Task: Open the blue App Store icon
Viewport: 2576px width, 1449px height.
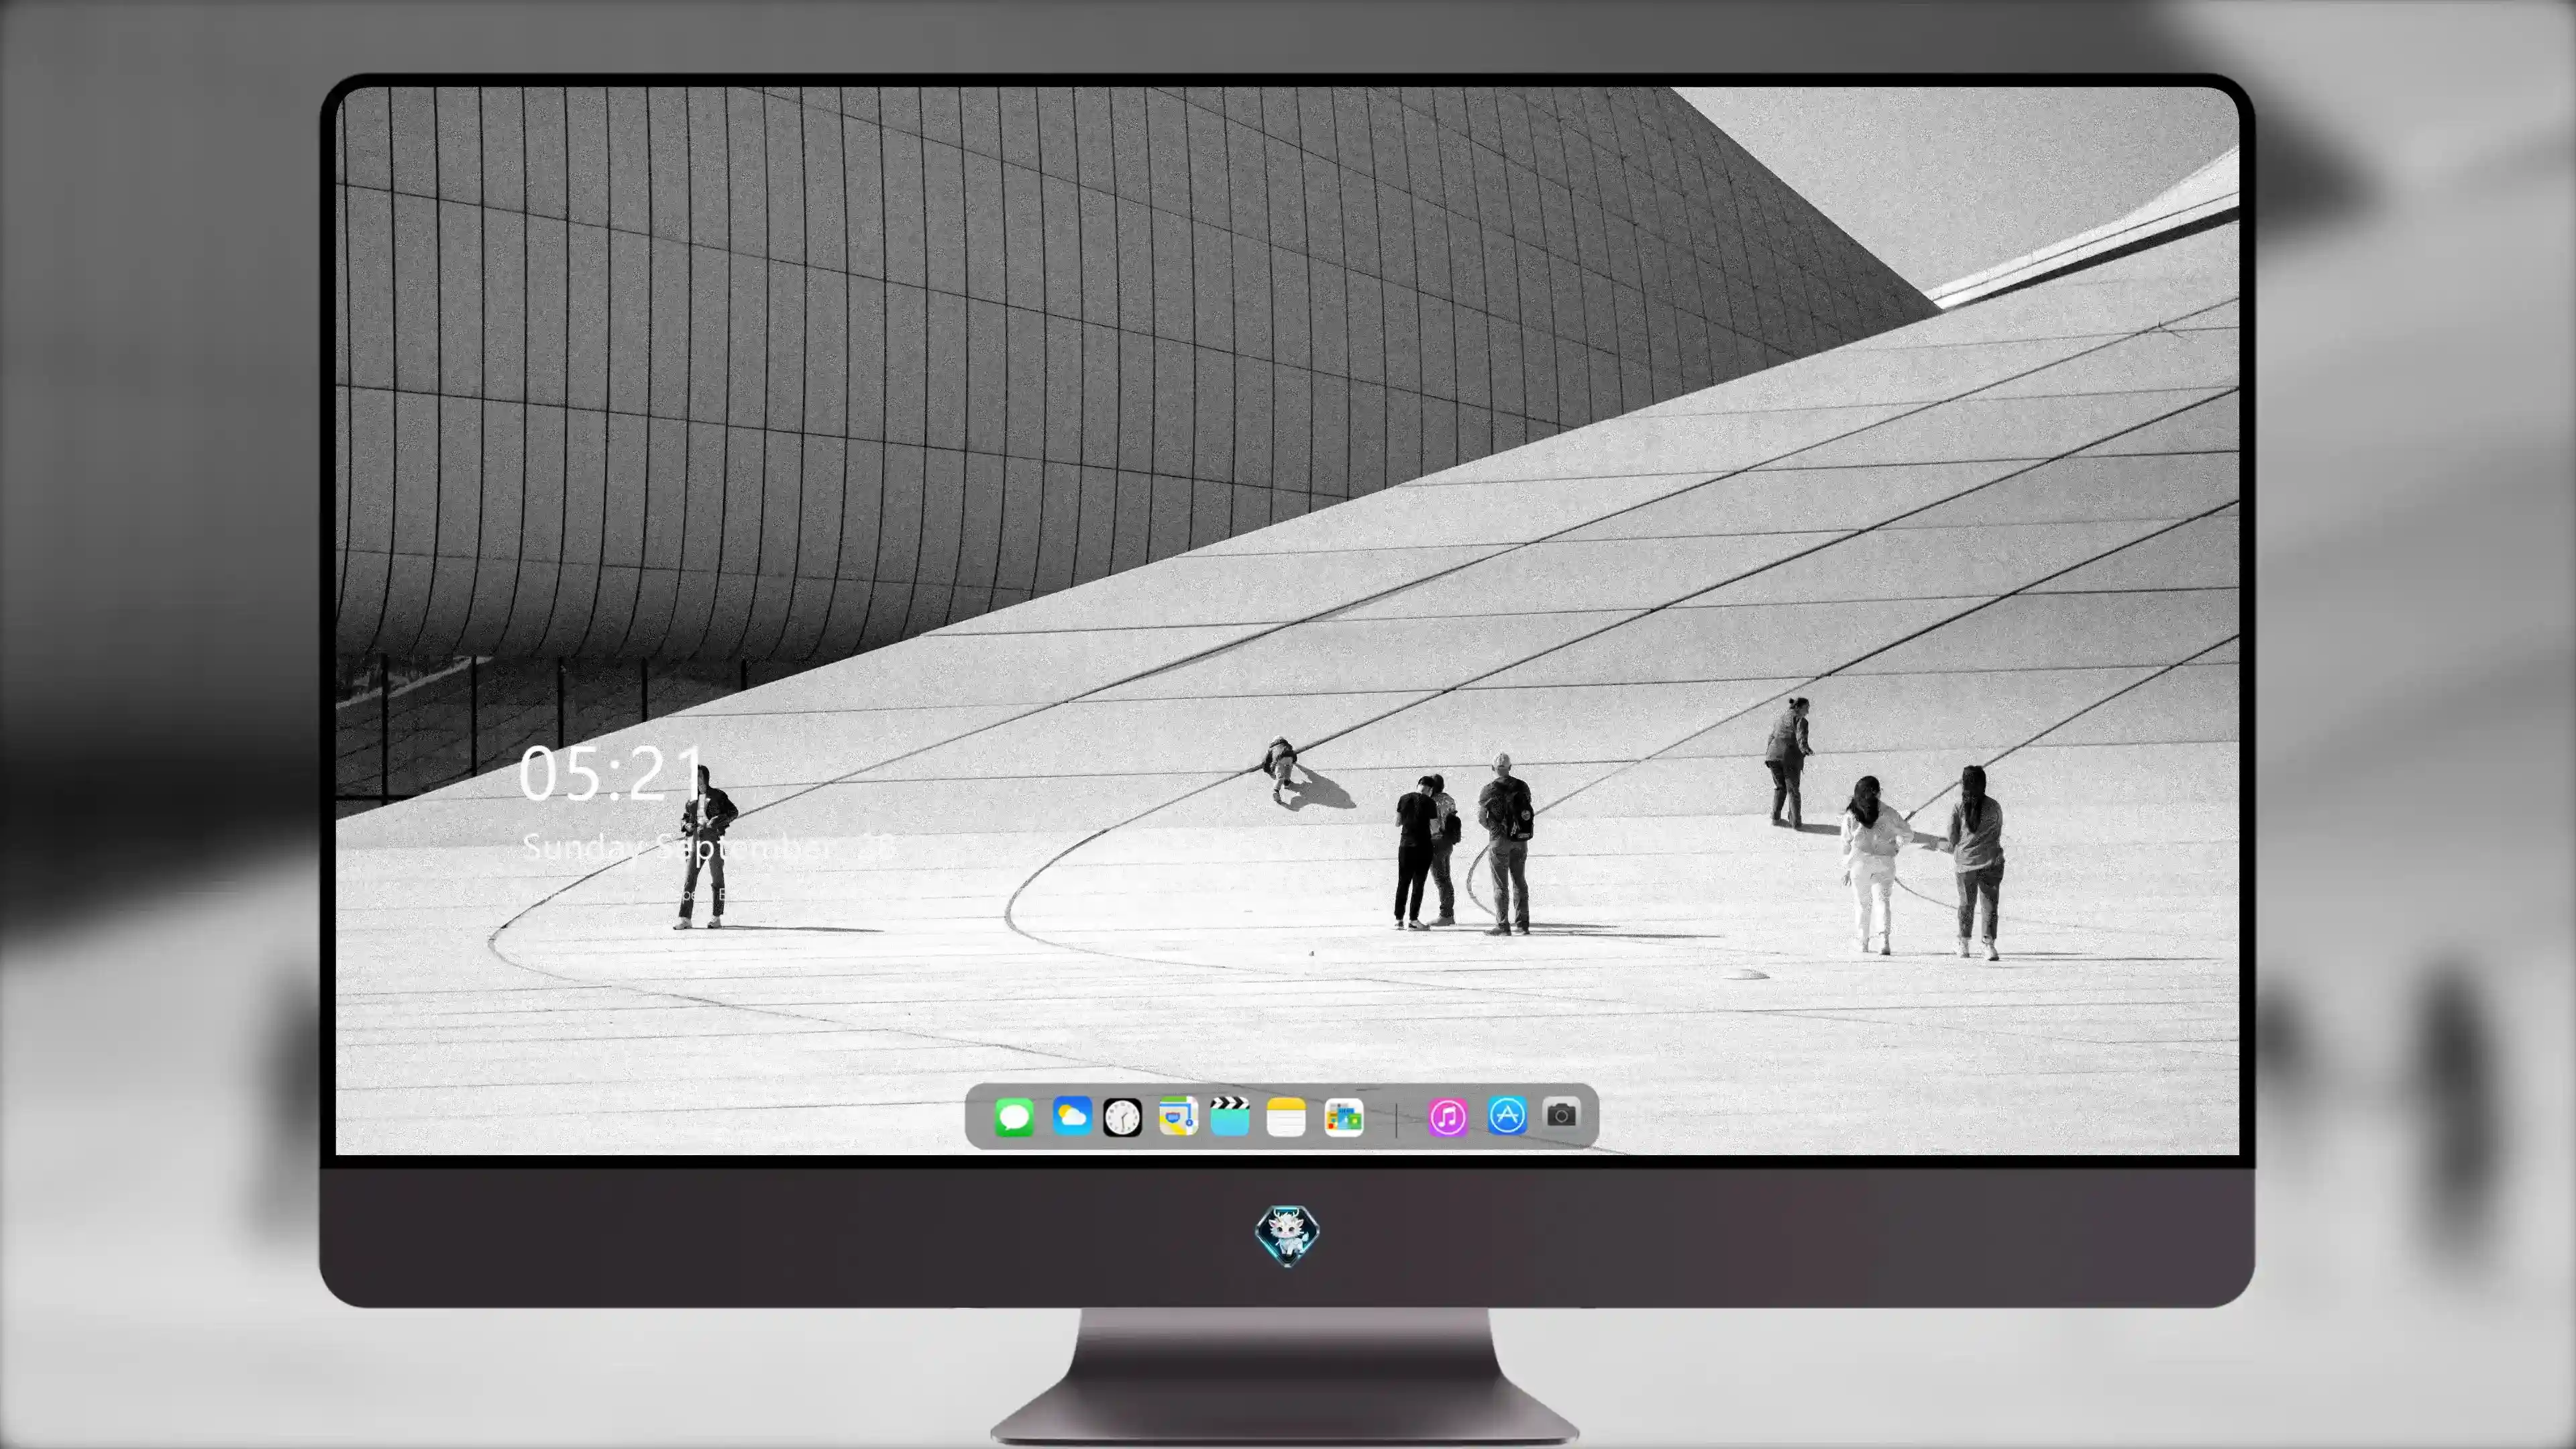Action: (x=1507, y=1116)
